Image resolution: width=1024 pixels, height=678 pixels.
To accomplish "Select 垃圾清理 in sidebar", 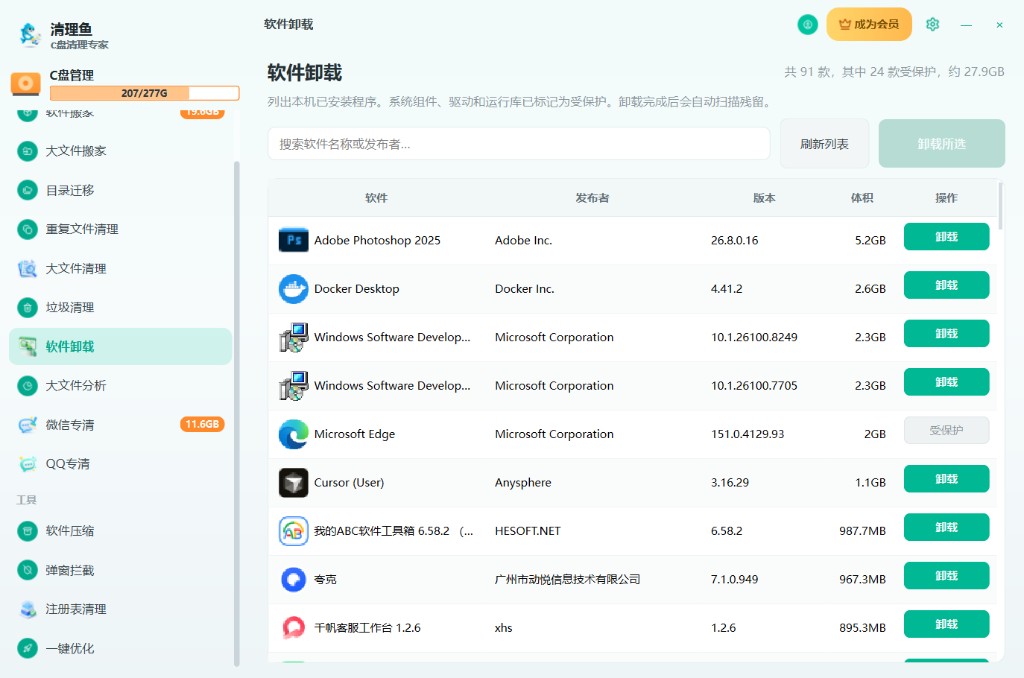I will click(x=121, y=307).
